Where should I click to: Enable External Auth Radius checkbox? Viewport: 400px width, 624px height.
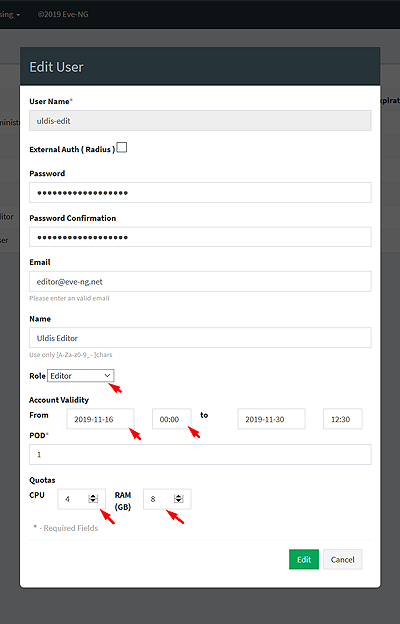[x=122, y=147]
